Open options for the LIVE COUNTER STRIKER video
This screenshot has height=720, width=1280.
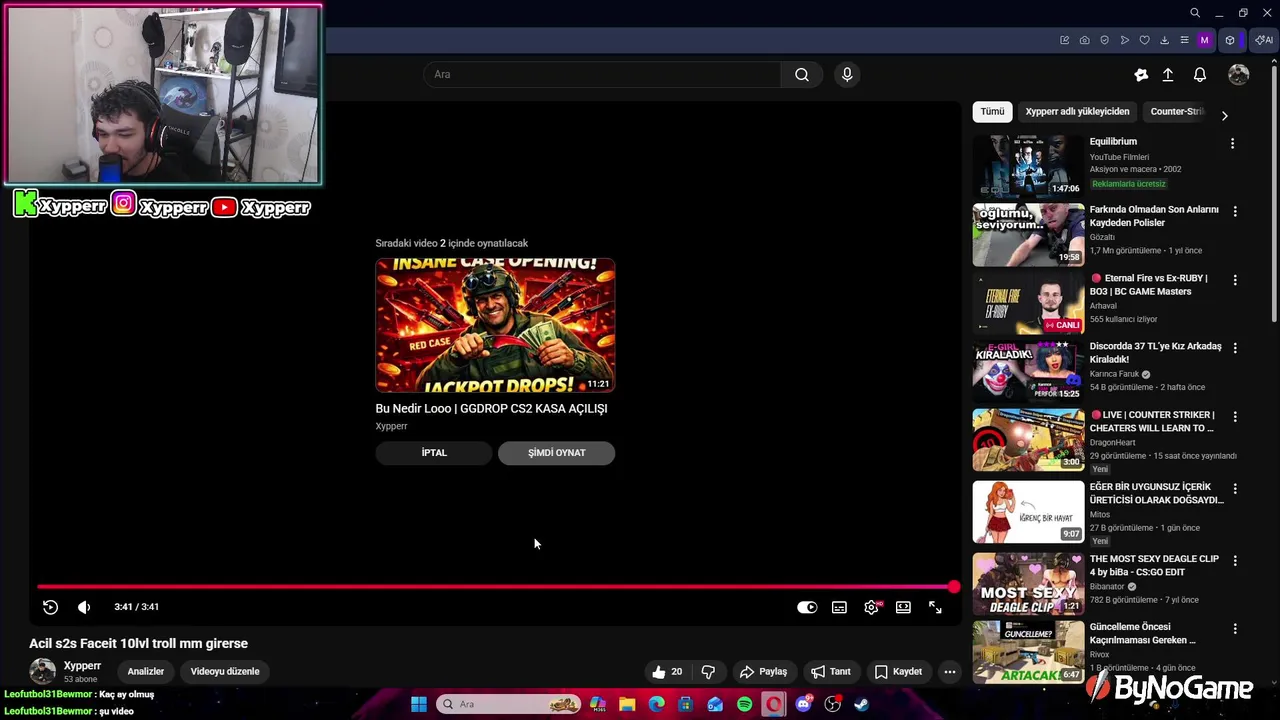(1235, 416)
